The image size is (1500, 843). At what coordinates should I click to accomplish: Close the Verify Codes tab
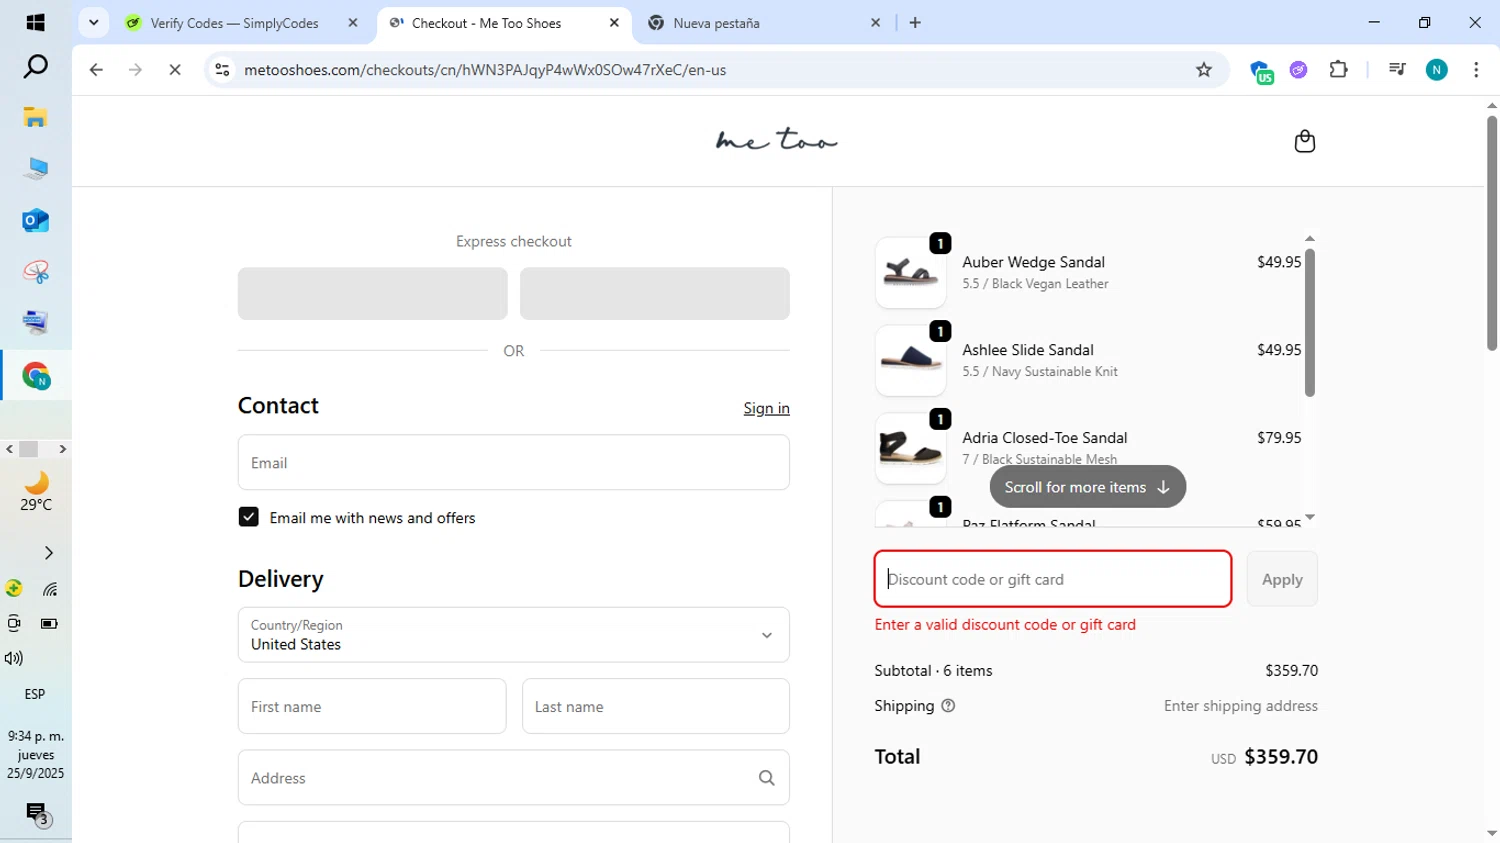pyautogui.click(x=353, y=23)
